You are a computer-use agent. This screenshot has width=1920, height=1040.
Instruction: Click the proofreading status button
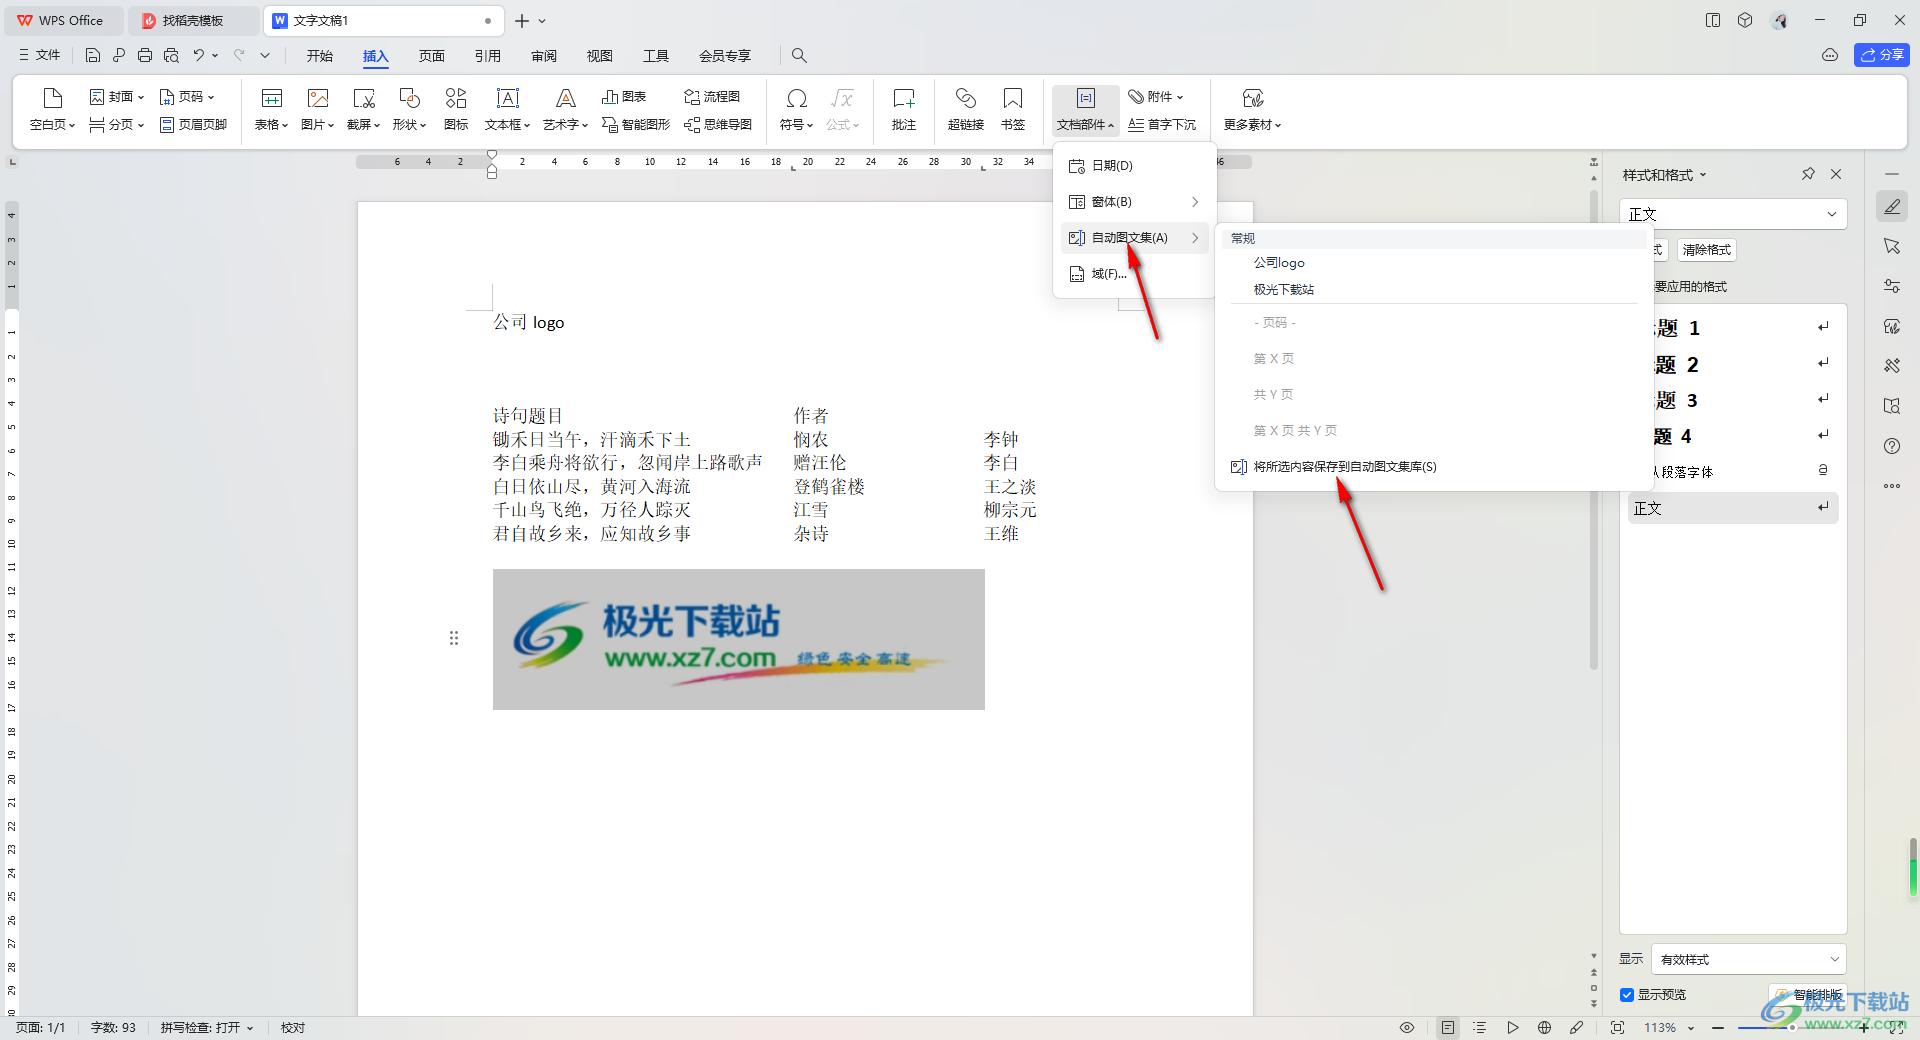(293, 1028)
